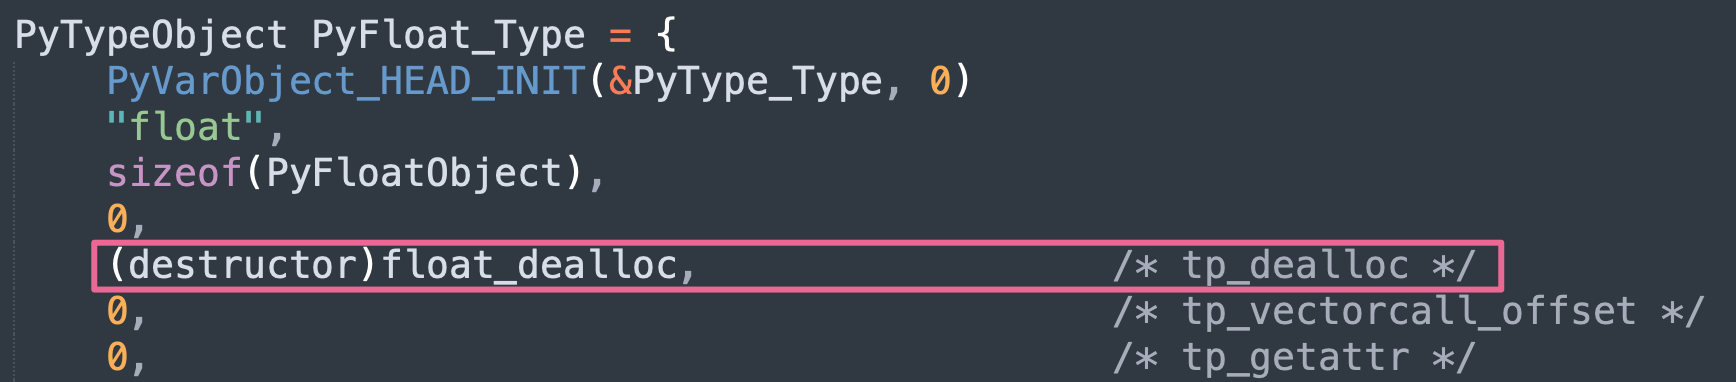Select the PyFloat_Type identifier
Screen dimensions: 1736x382
pos(448,36)
